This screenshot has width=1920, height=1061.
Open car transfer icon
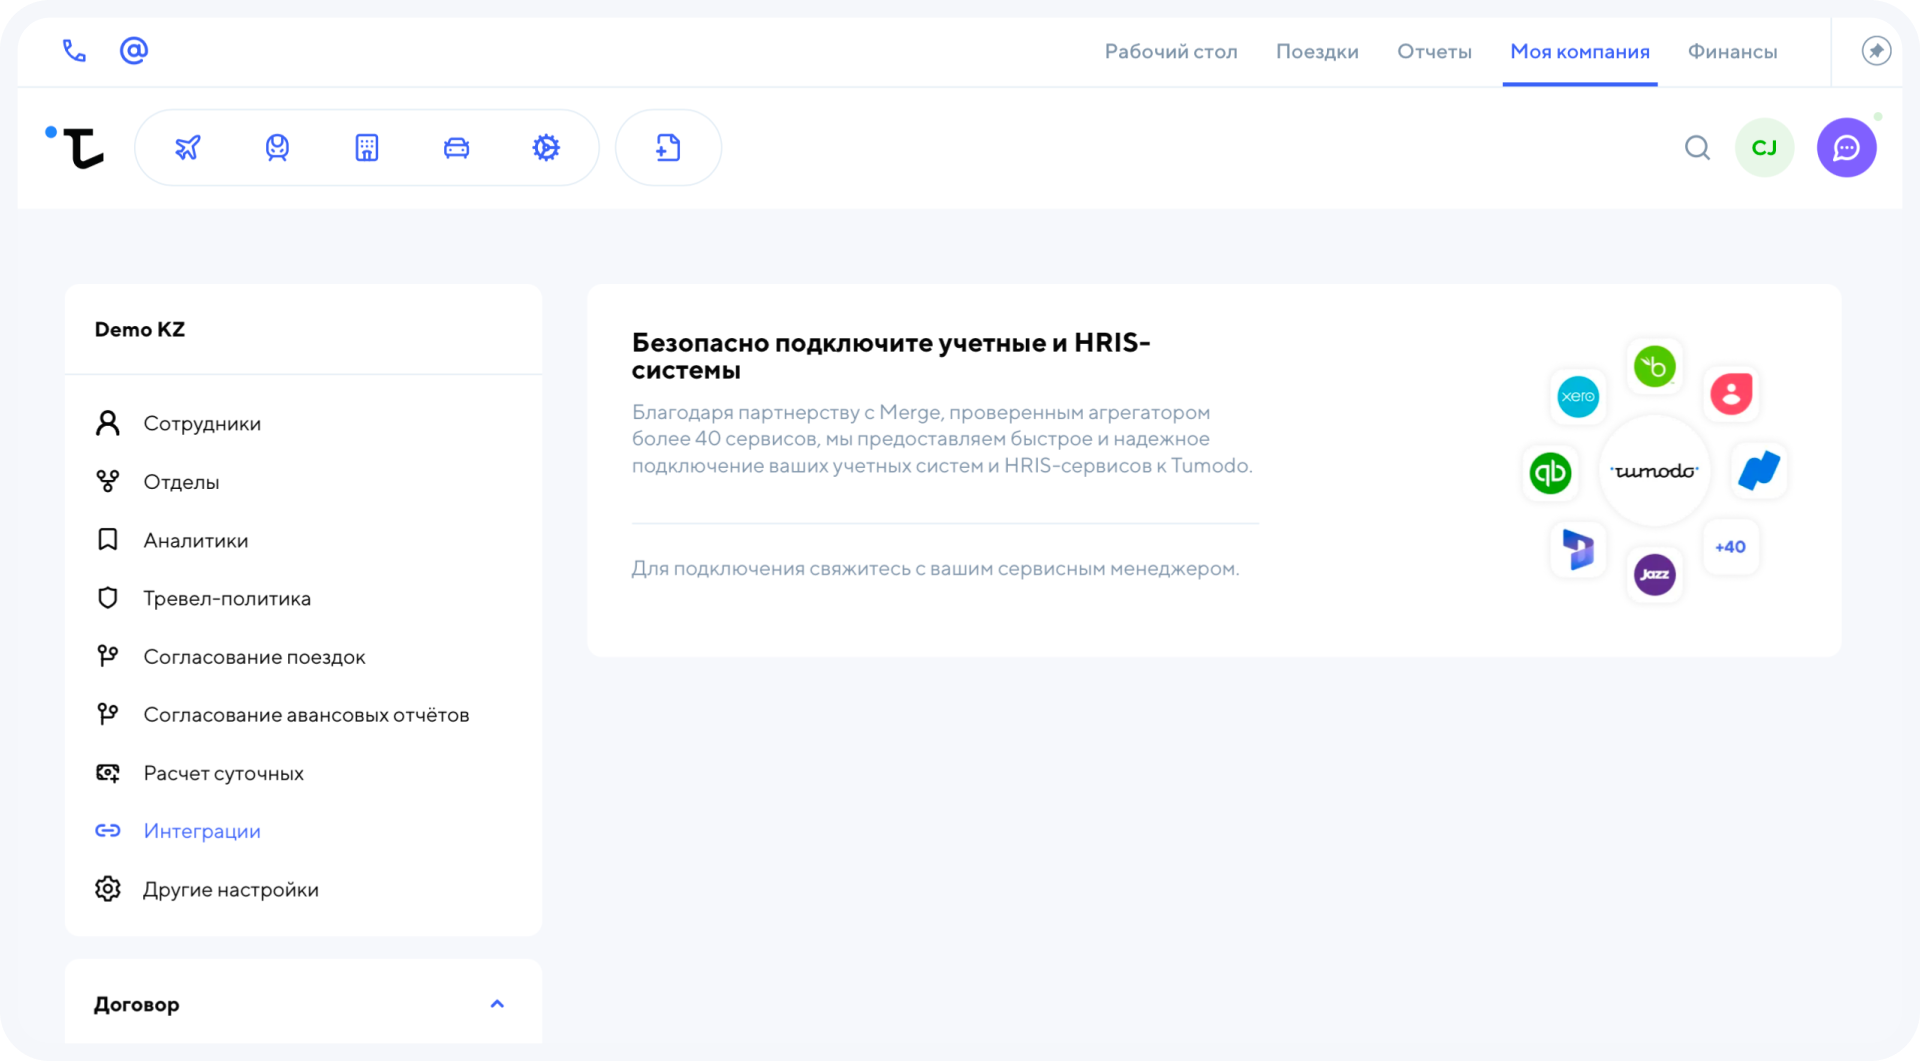(456, 148)
